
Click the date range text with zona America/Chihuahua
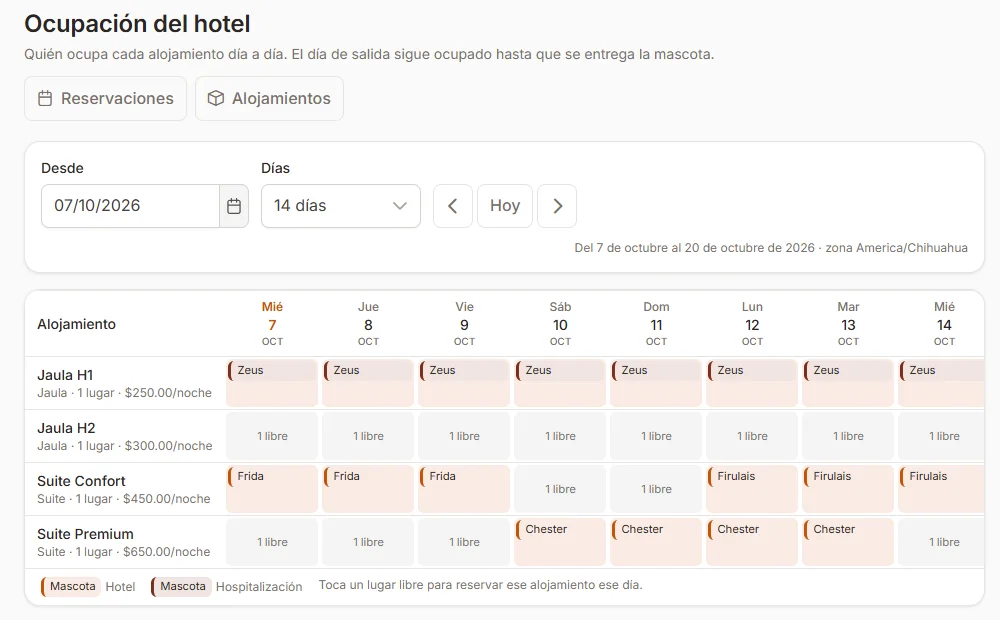(771, 247)
